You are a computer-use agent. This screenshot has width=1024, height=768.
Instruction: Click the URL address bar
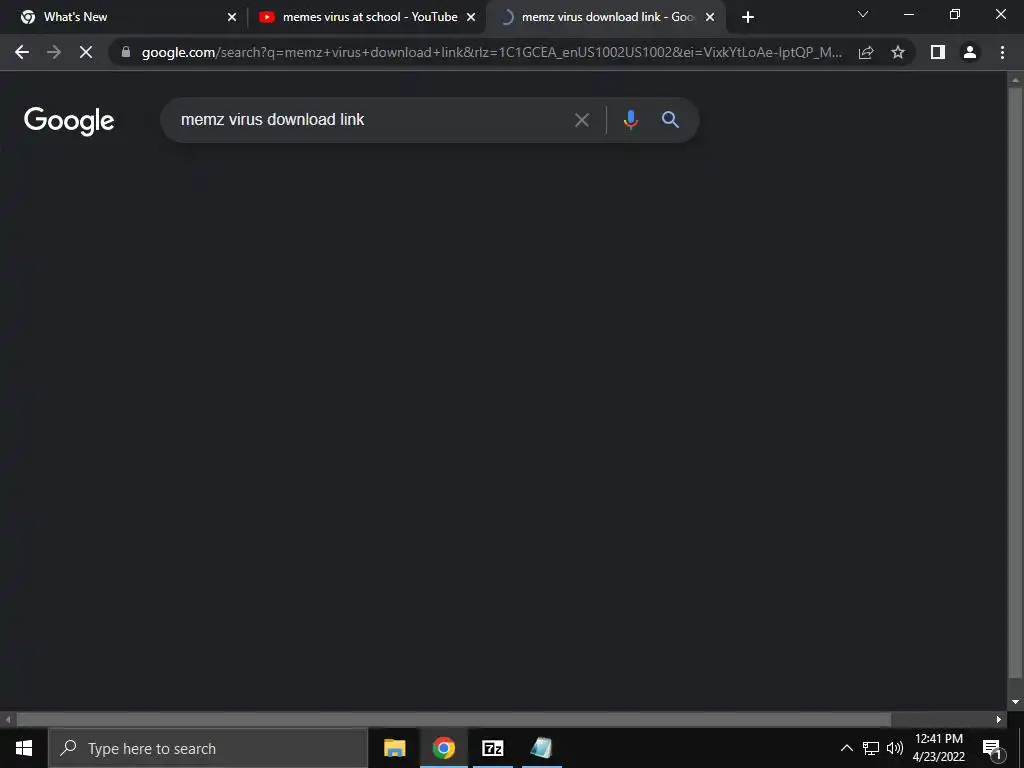click(x=491, y=52)
